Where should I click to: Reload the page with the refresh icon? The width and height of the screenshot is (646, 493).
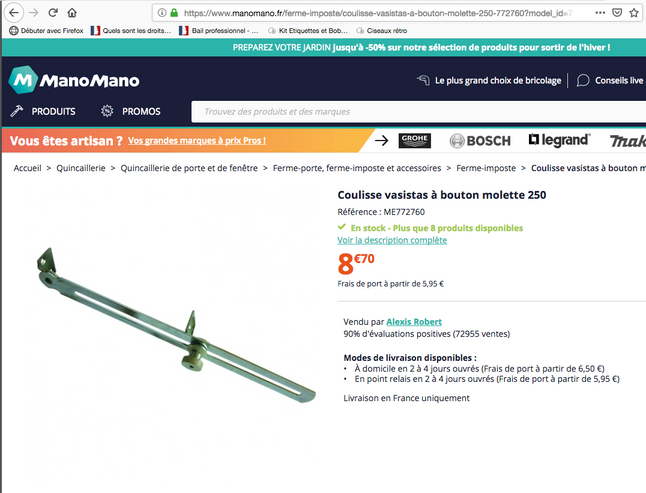(53, 13)
